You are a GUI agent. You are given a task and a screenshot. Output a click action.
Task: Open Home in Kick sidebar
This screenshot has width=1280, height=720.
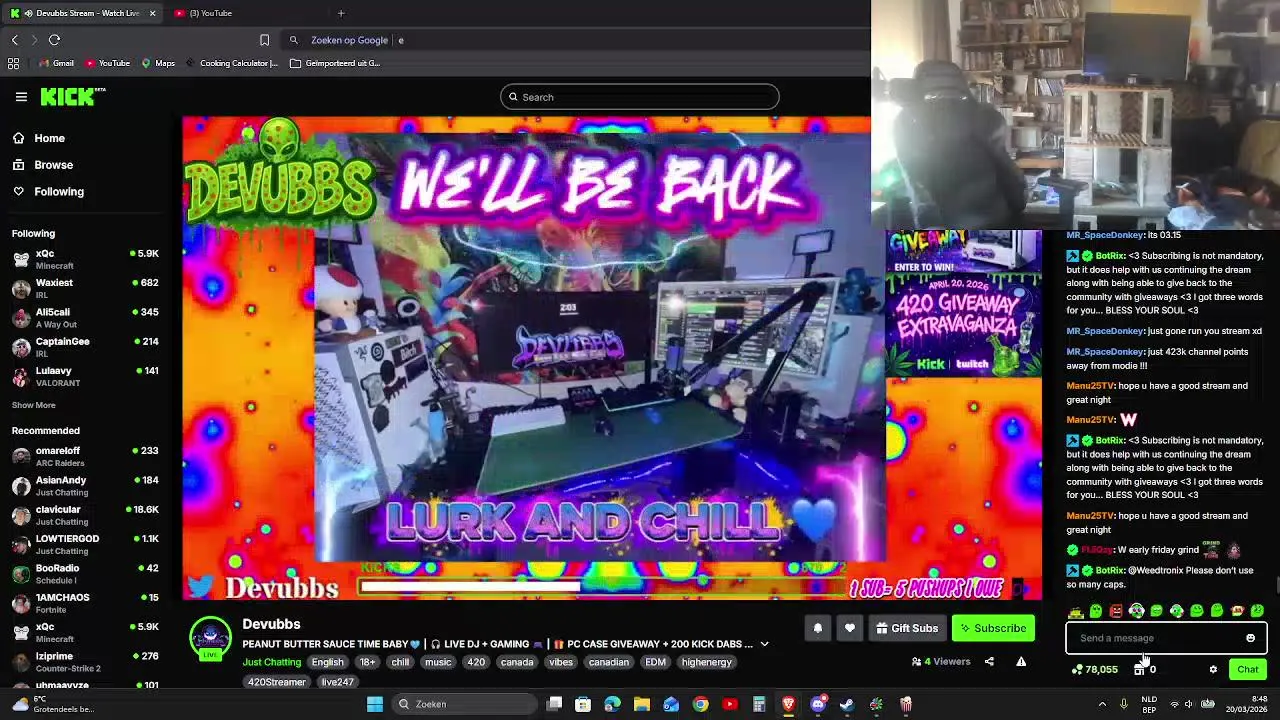(x=49, y=139)
